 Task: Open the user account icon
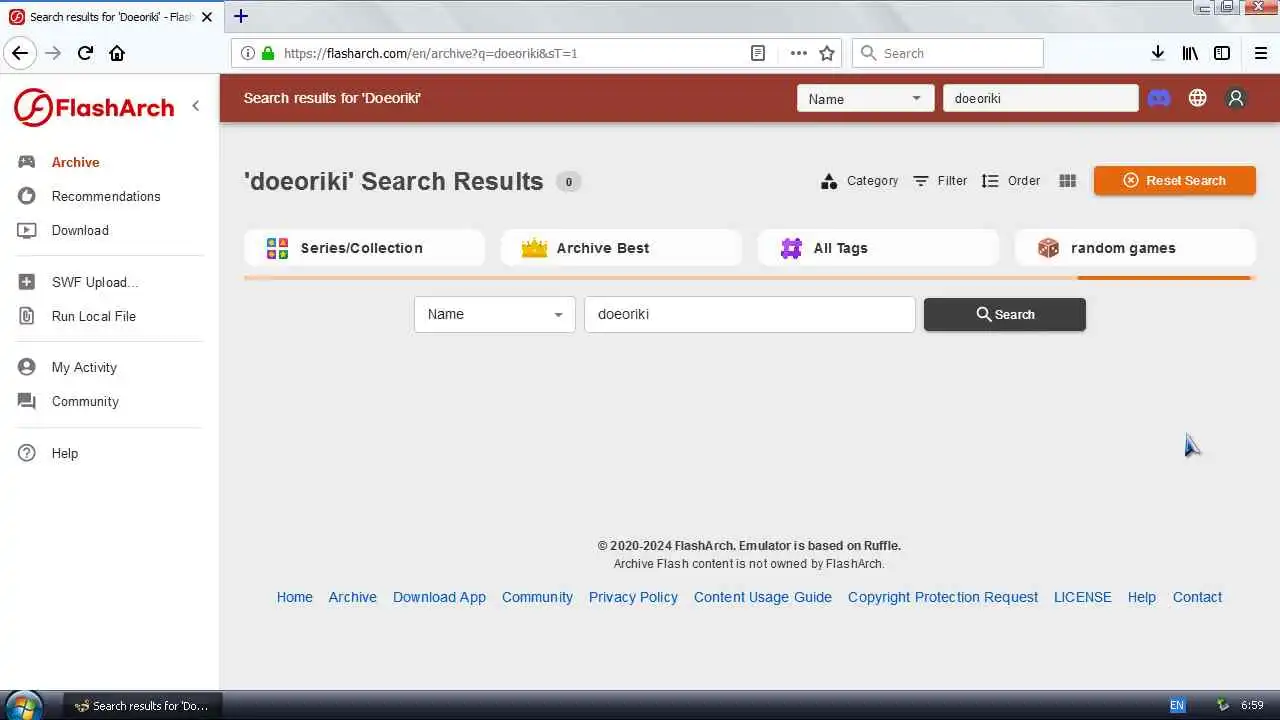[1236, 98]
